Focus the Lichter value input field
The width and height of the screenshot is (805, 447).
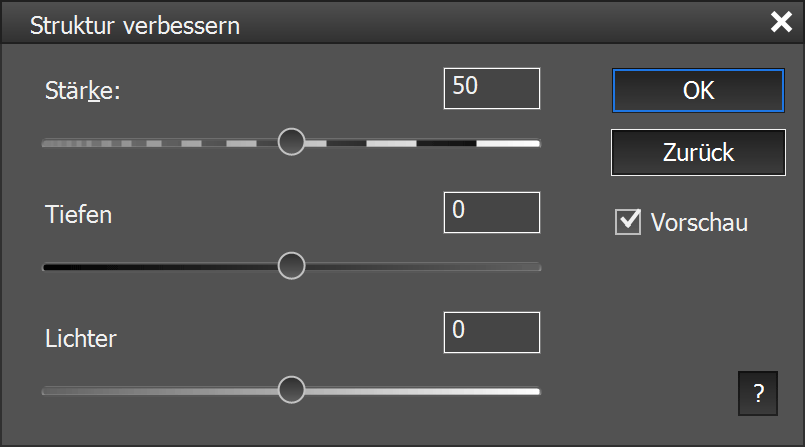491,332
